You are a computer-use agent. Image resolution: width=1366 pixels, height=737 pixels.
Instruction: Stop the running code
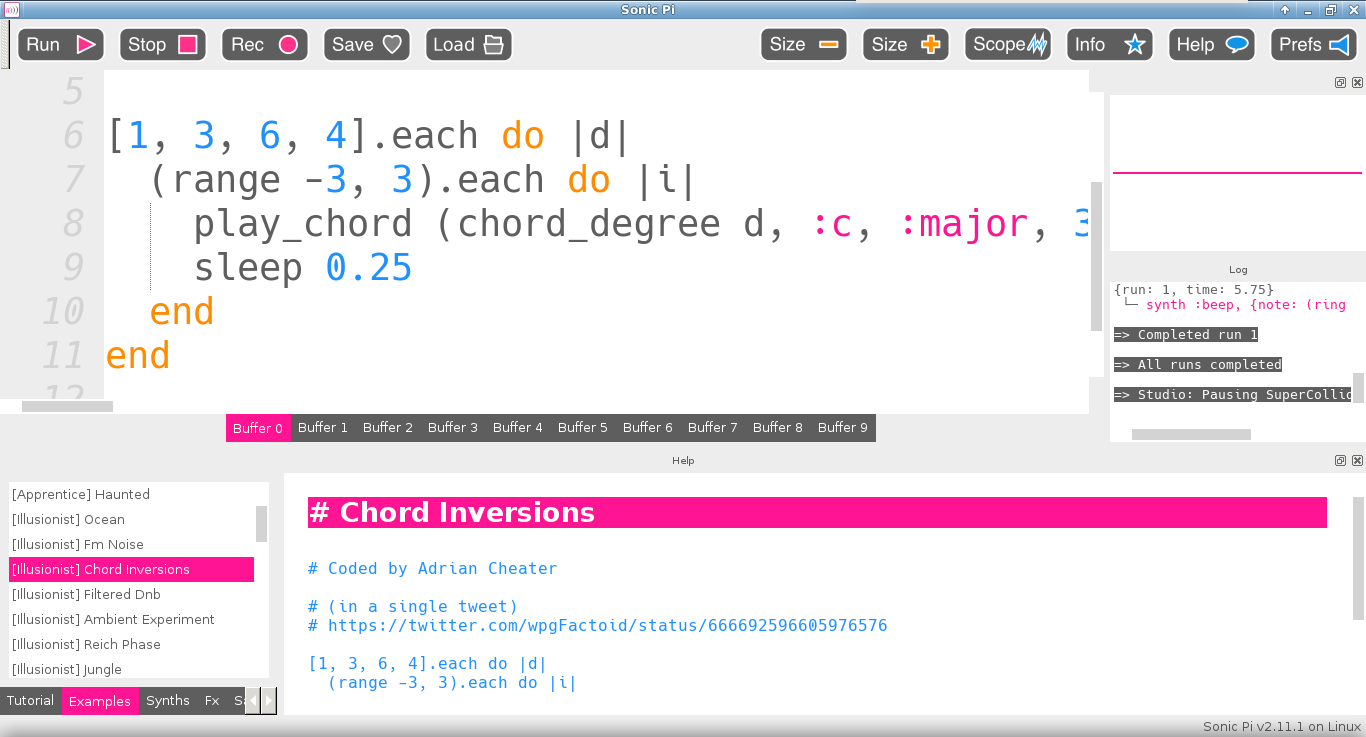pos(162,44)
